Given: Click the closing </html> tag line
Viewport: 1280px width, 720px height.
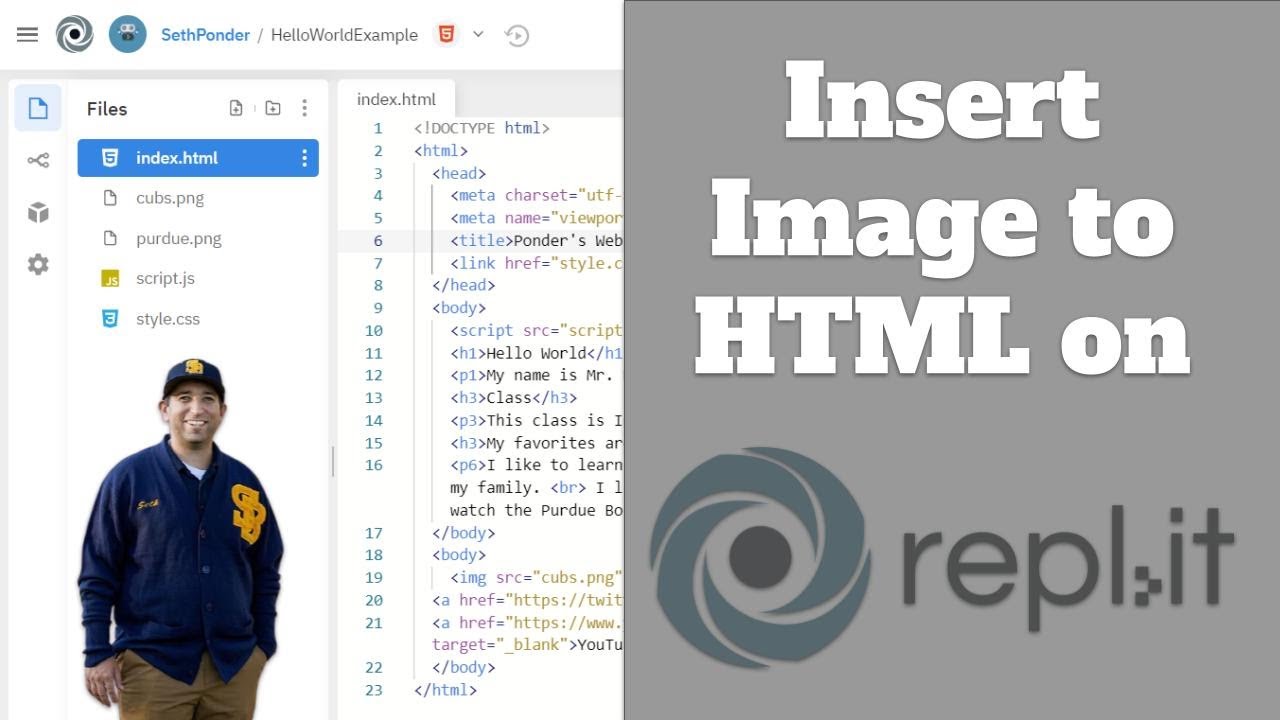Looking at the screenshot, I should [x=445, y=689].
